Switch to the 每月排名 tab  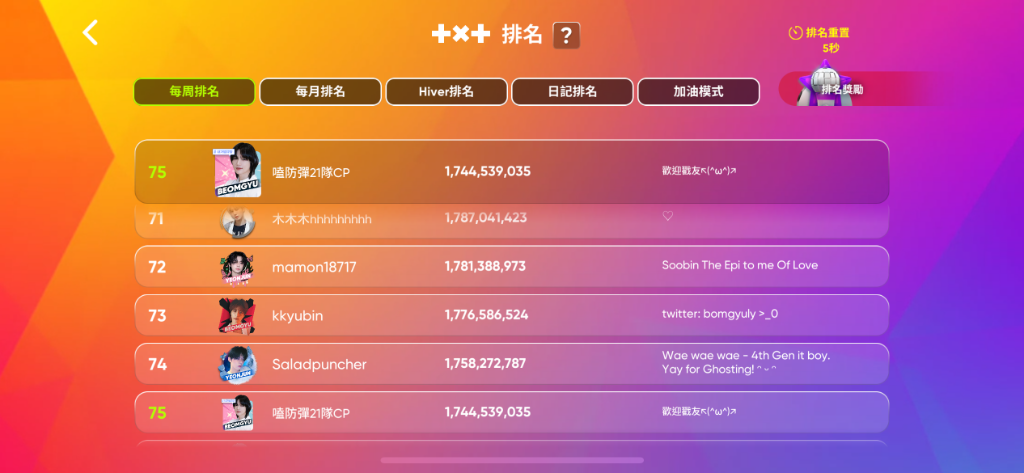(x=320, y=91)
